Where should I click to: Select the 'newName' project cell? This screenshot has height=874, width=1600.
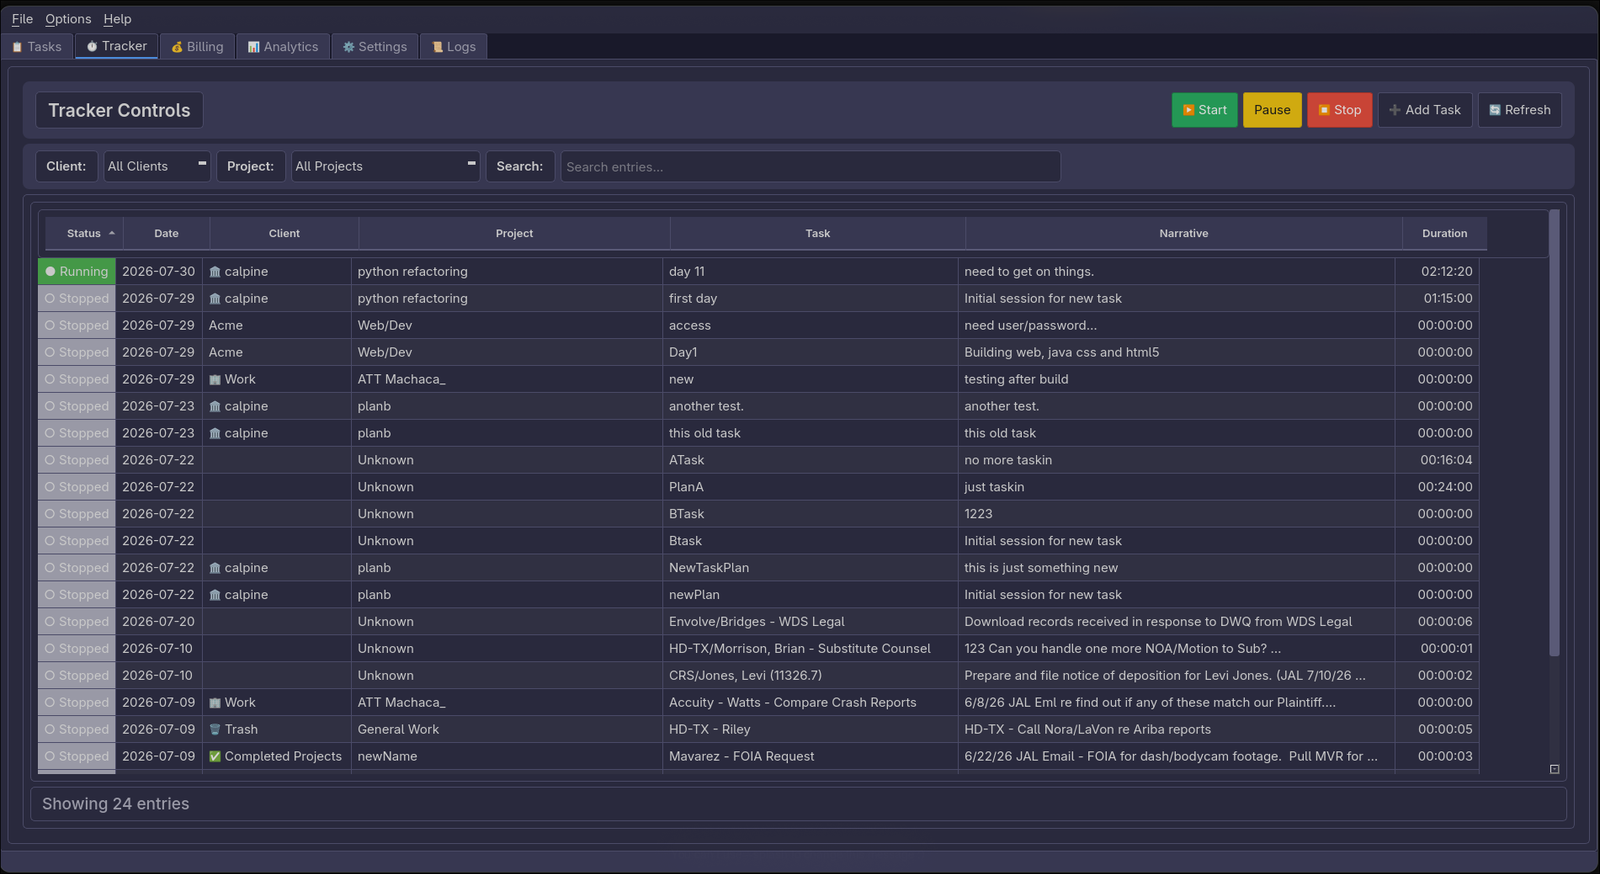tap(507, 756)
